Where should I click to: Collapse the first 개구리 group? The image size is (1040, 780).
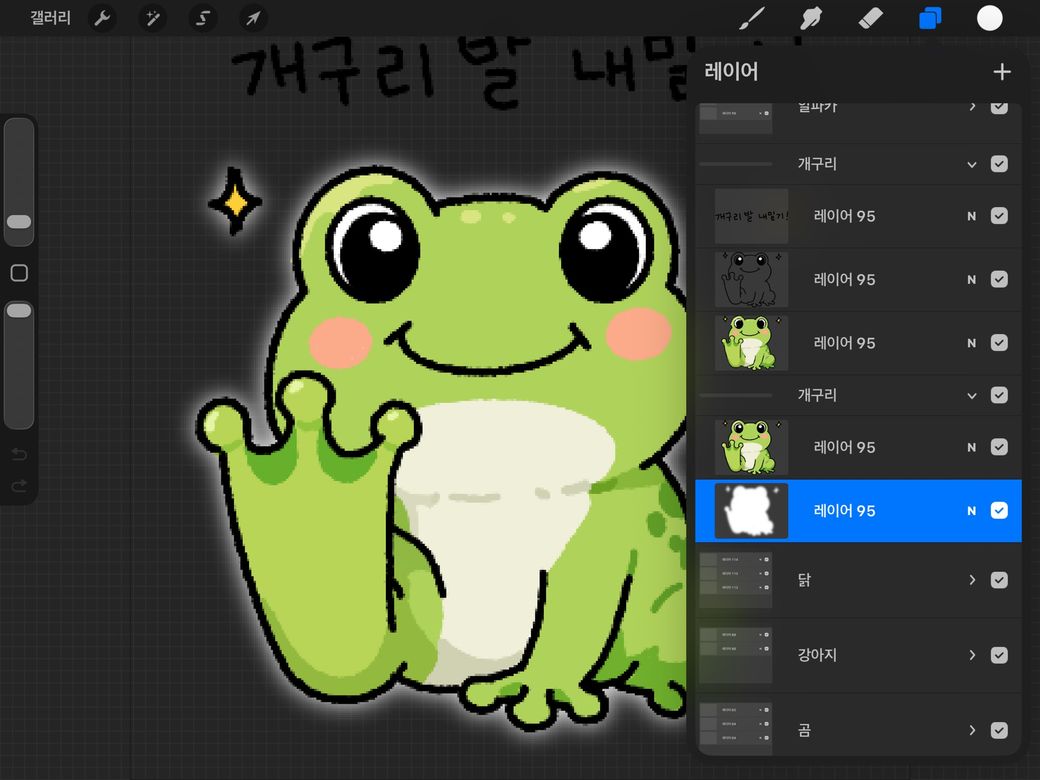click(972, 164)
